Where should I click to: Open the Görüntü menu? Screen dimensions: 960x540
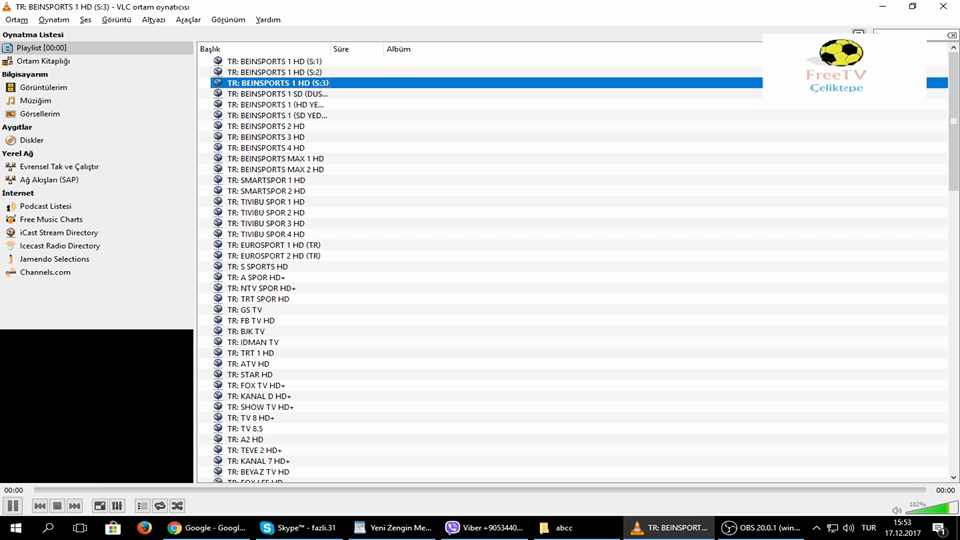[116, 20]
